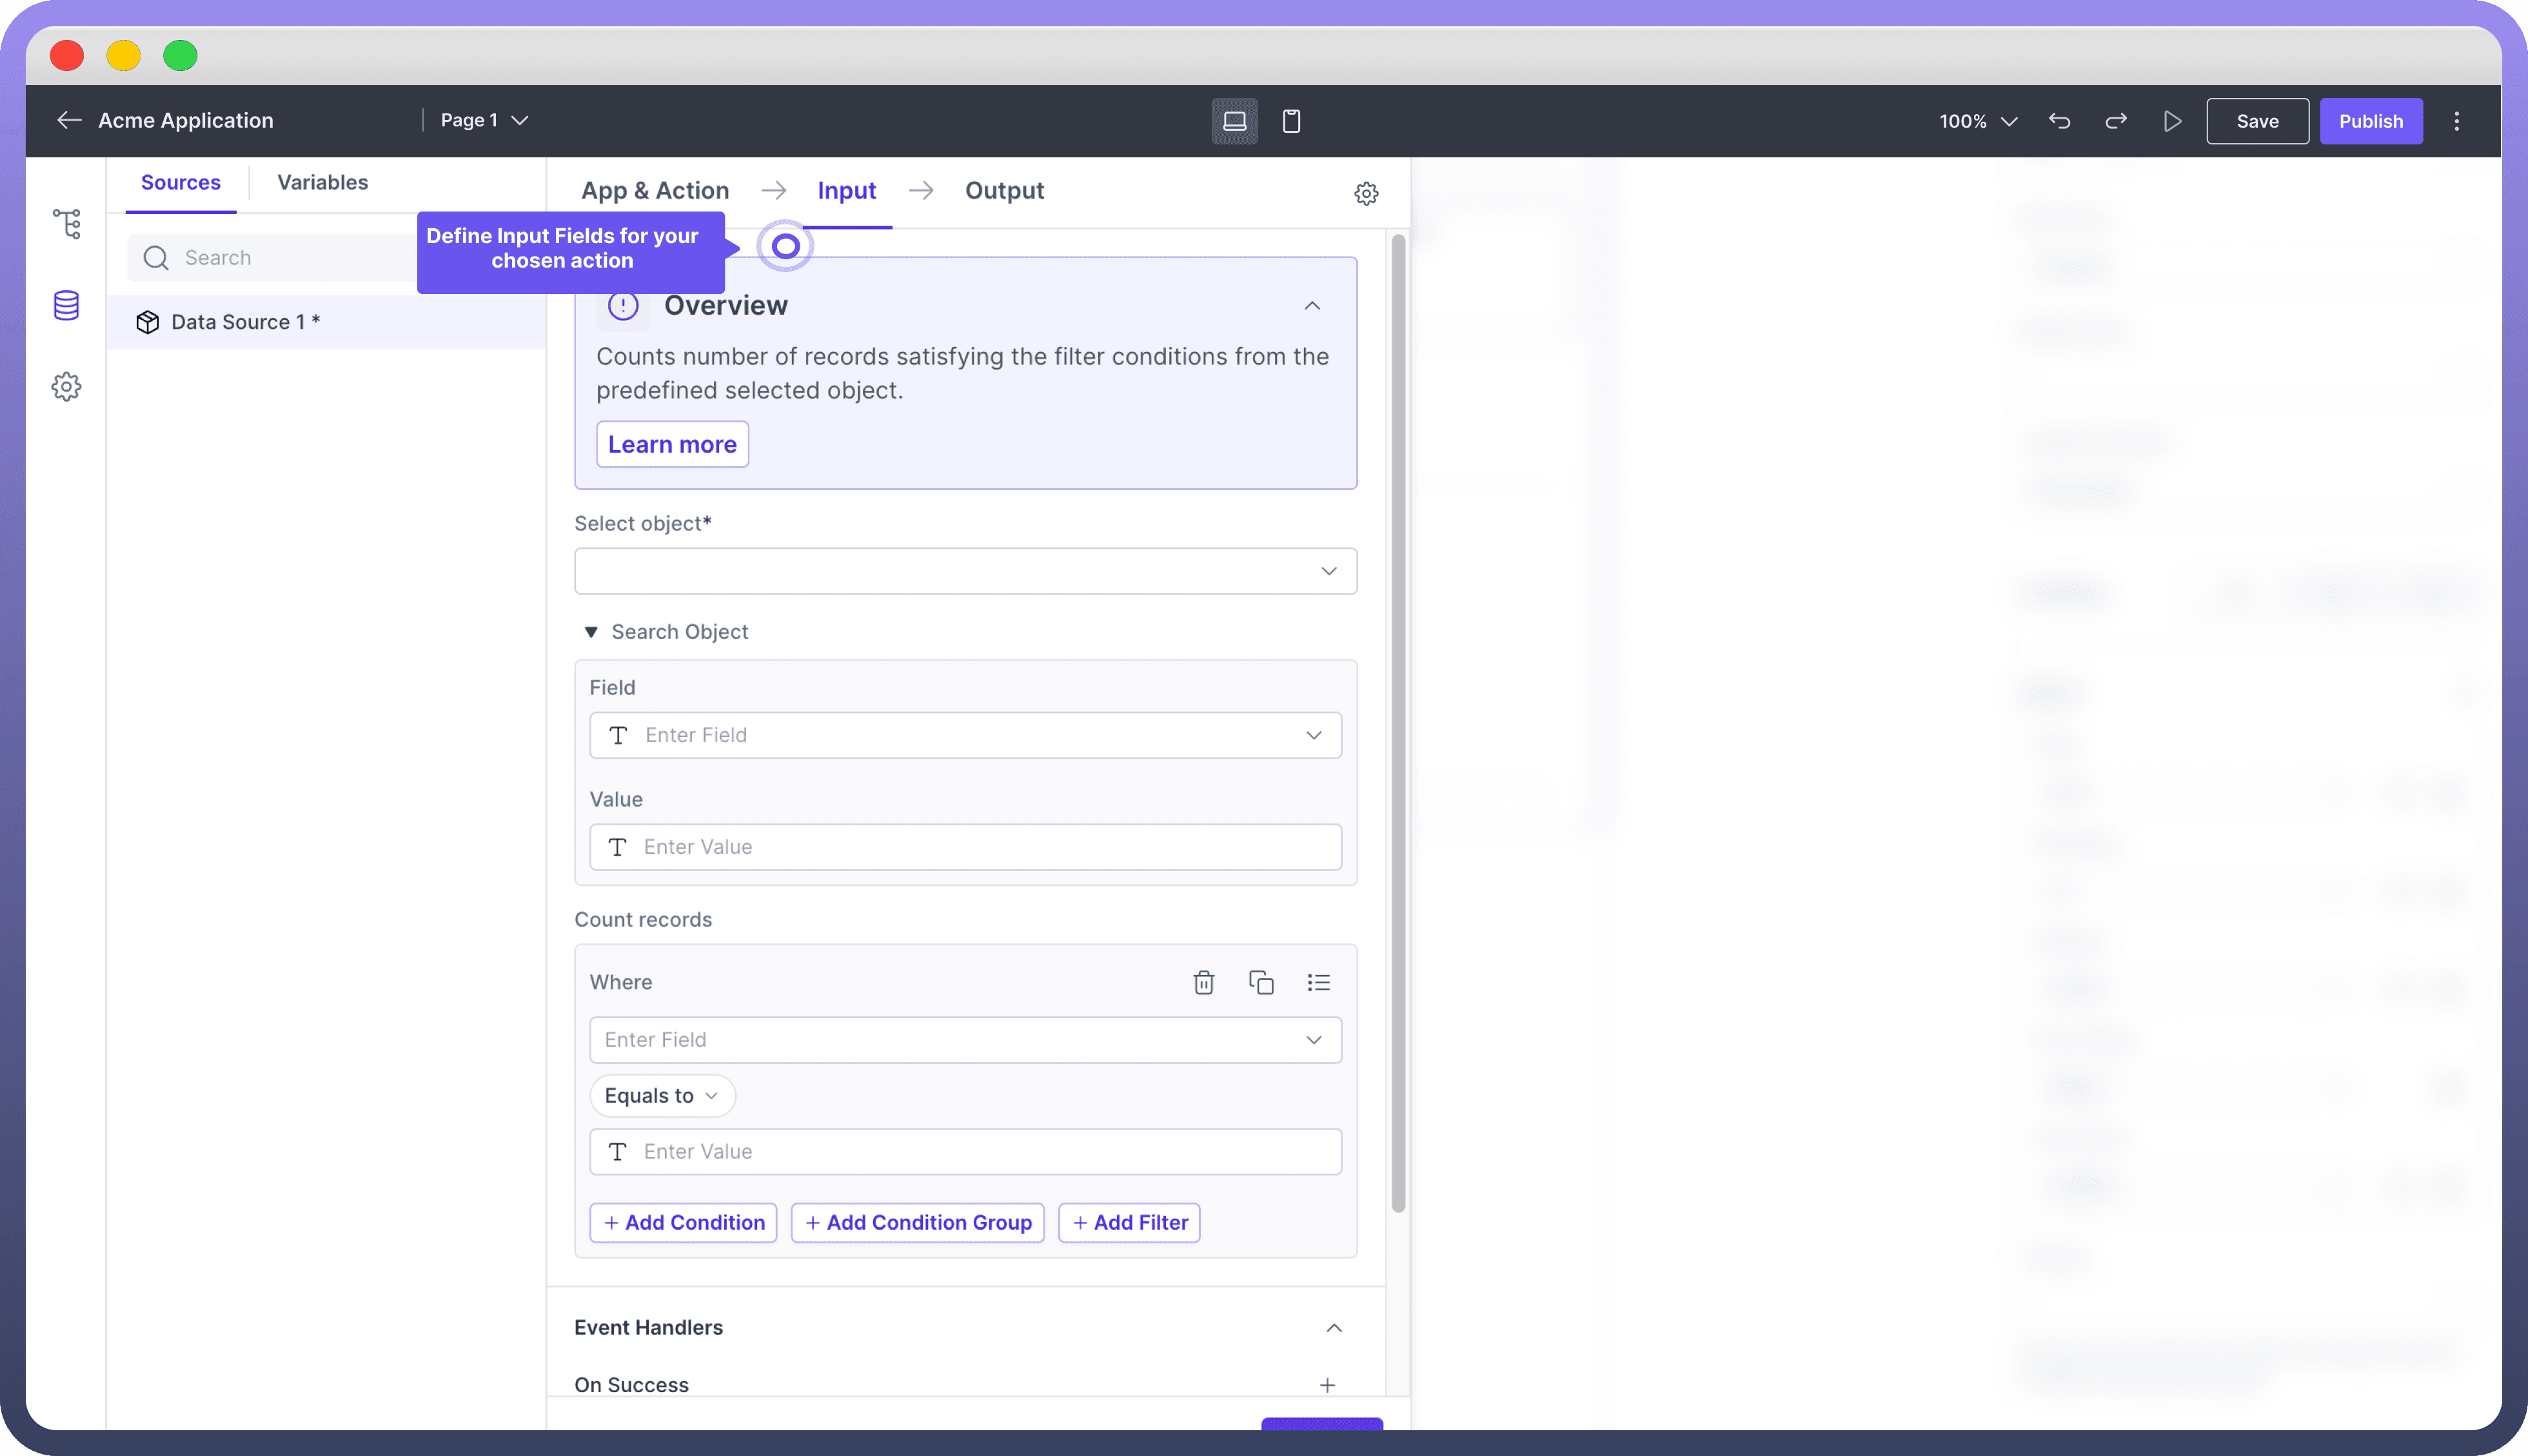Open the action settings gear icon
Image resolution: width=2528 pixels, height=1456 pixels.
tap(1366, 193)
